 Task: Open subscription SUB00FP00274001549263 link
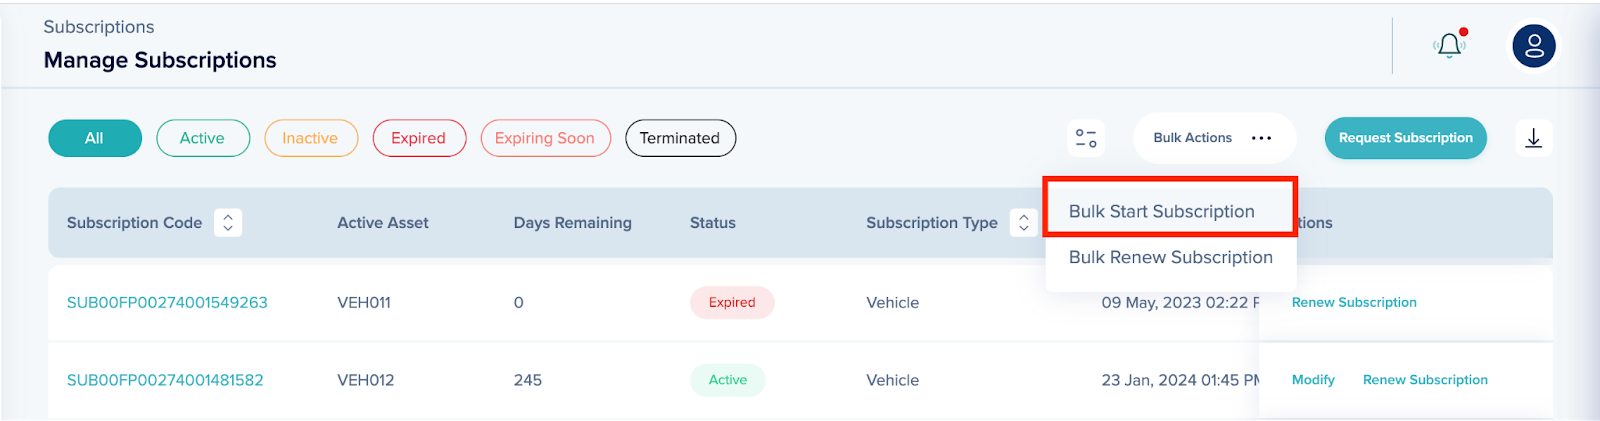[167, 302]
